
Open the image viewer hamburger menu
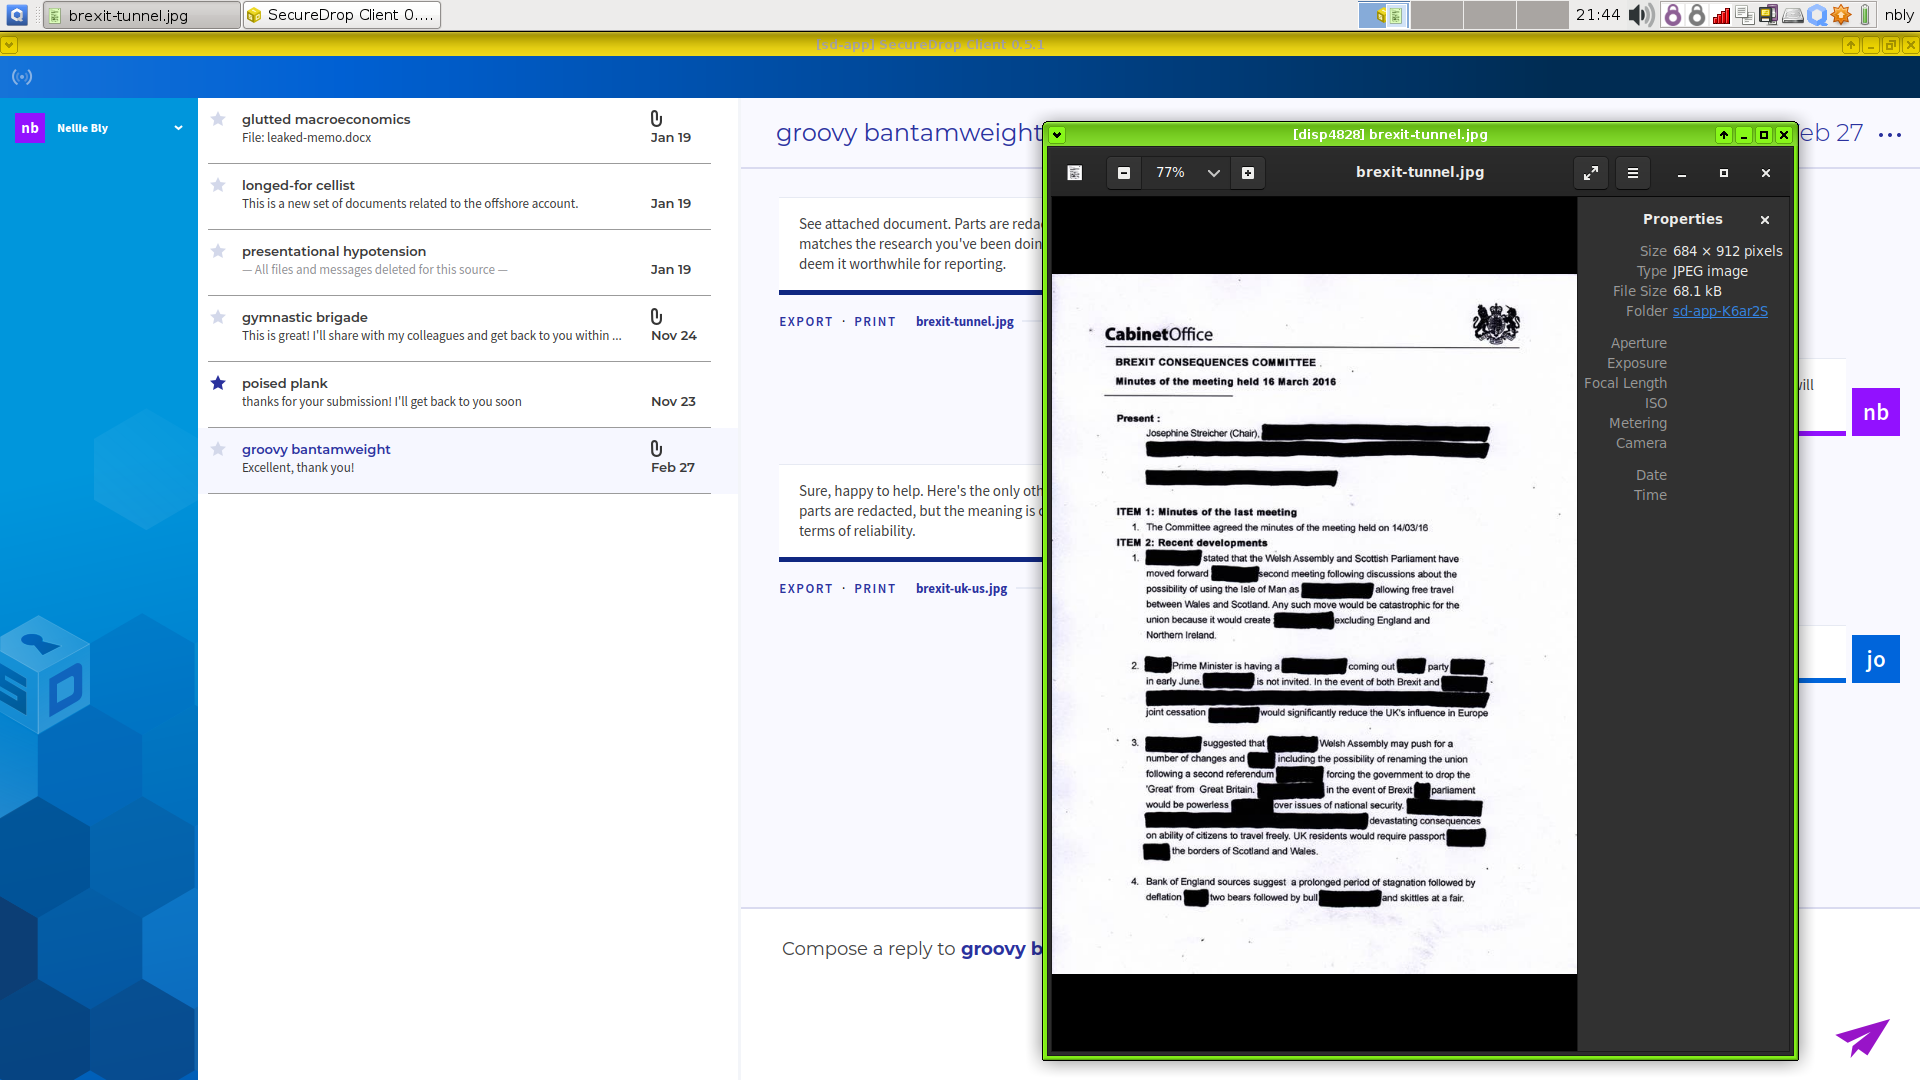pos(1633,173)
